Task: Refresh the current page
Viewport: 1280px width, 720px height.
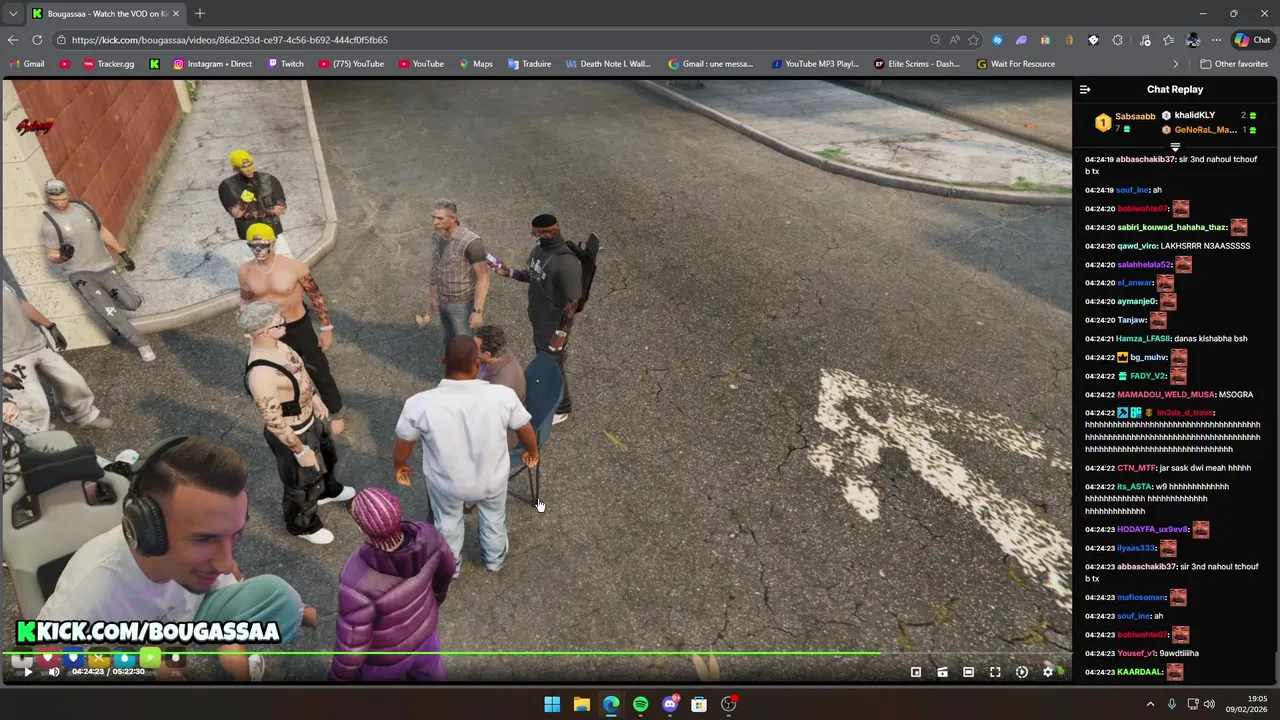Action: (x=37, y=40)
